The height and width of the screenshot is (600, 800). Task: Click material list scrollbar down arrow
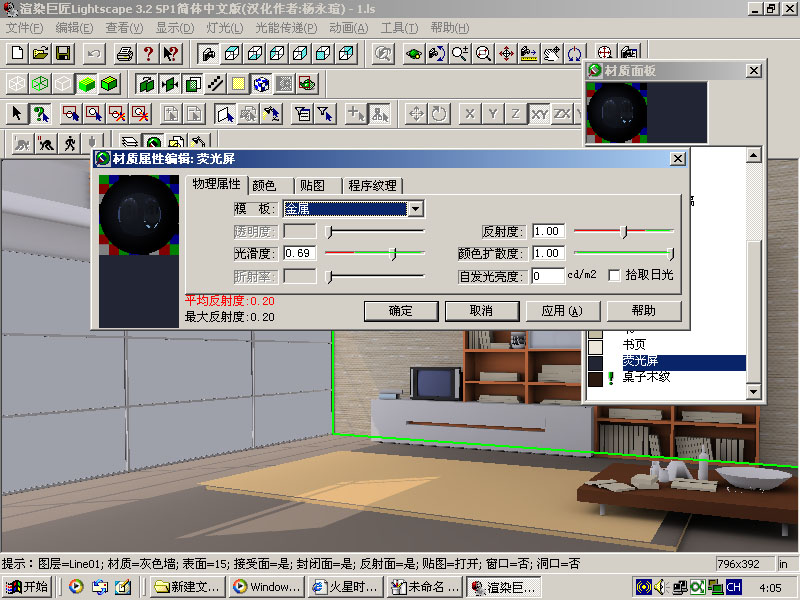point(754,392)
